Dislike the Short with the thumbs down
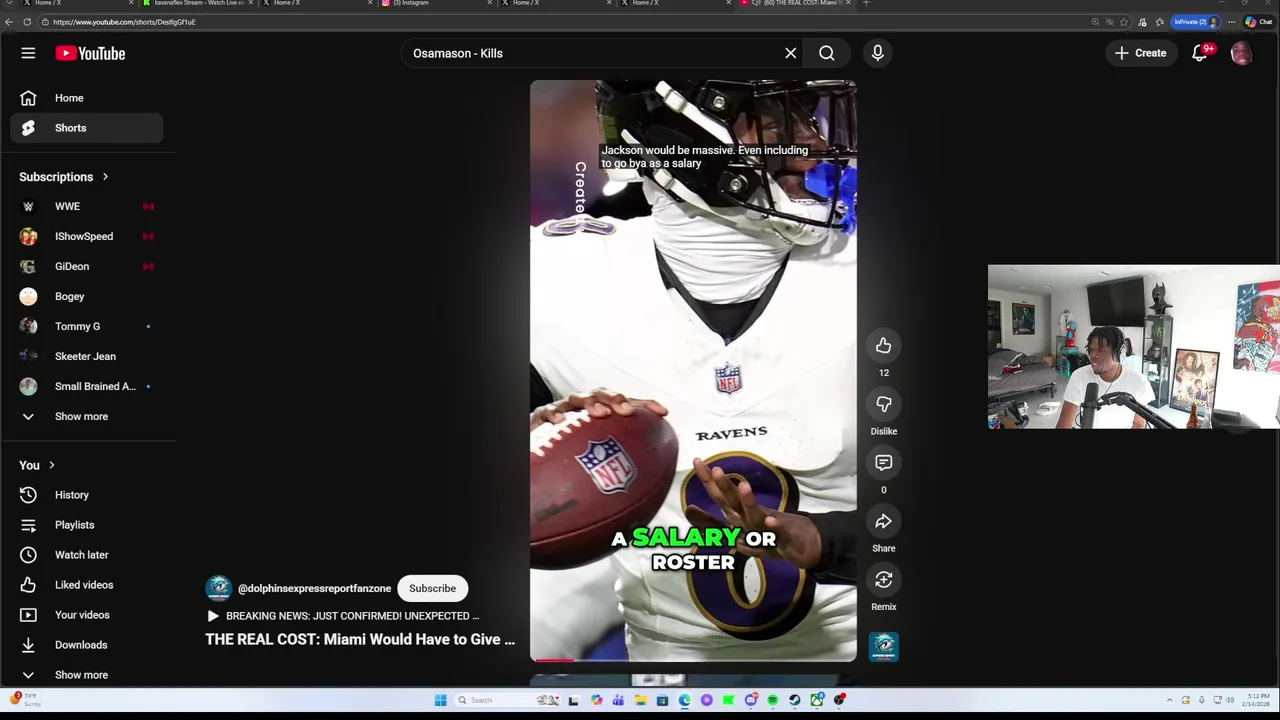This screenshot has width=1280, height=720. click(883, 404)
